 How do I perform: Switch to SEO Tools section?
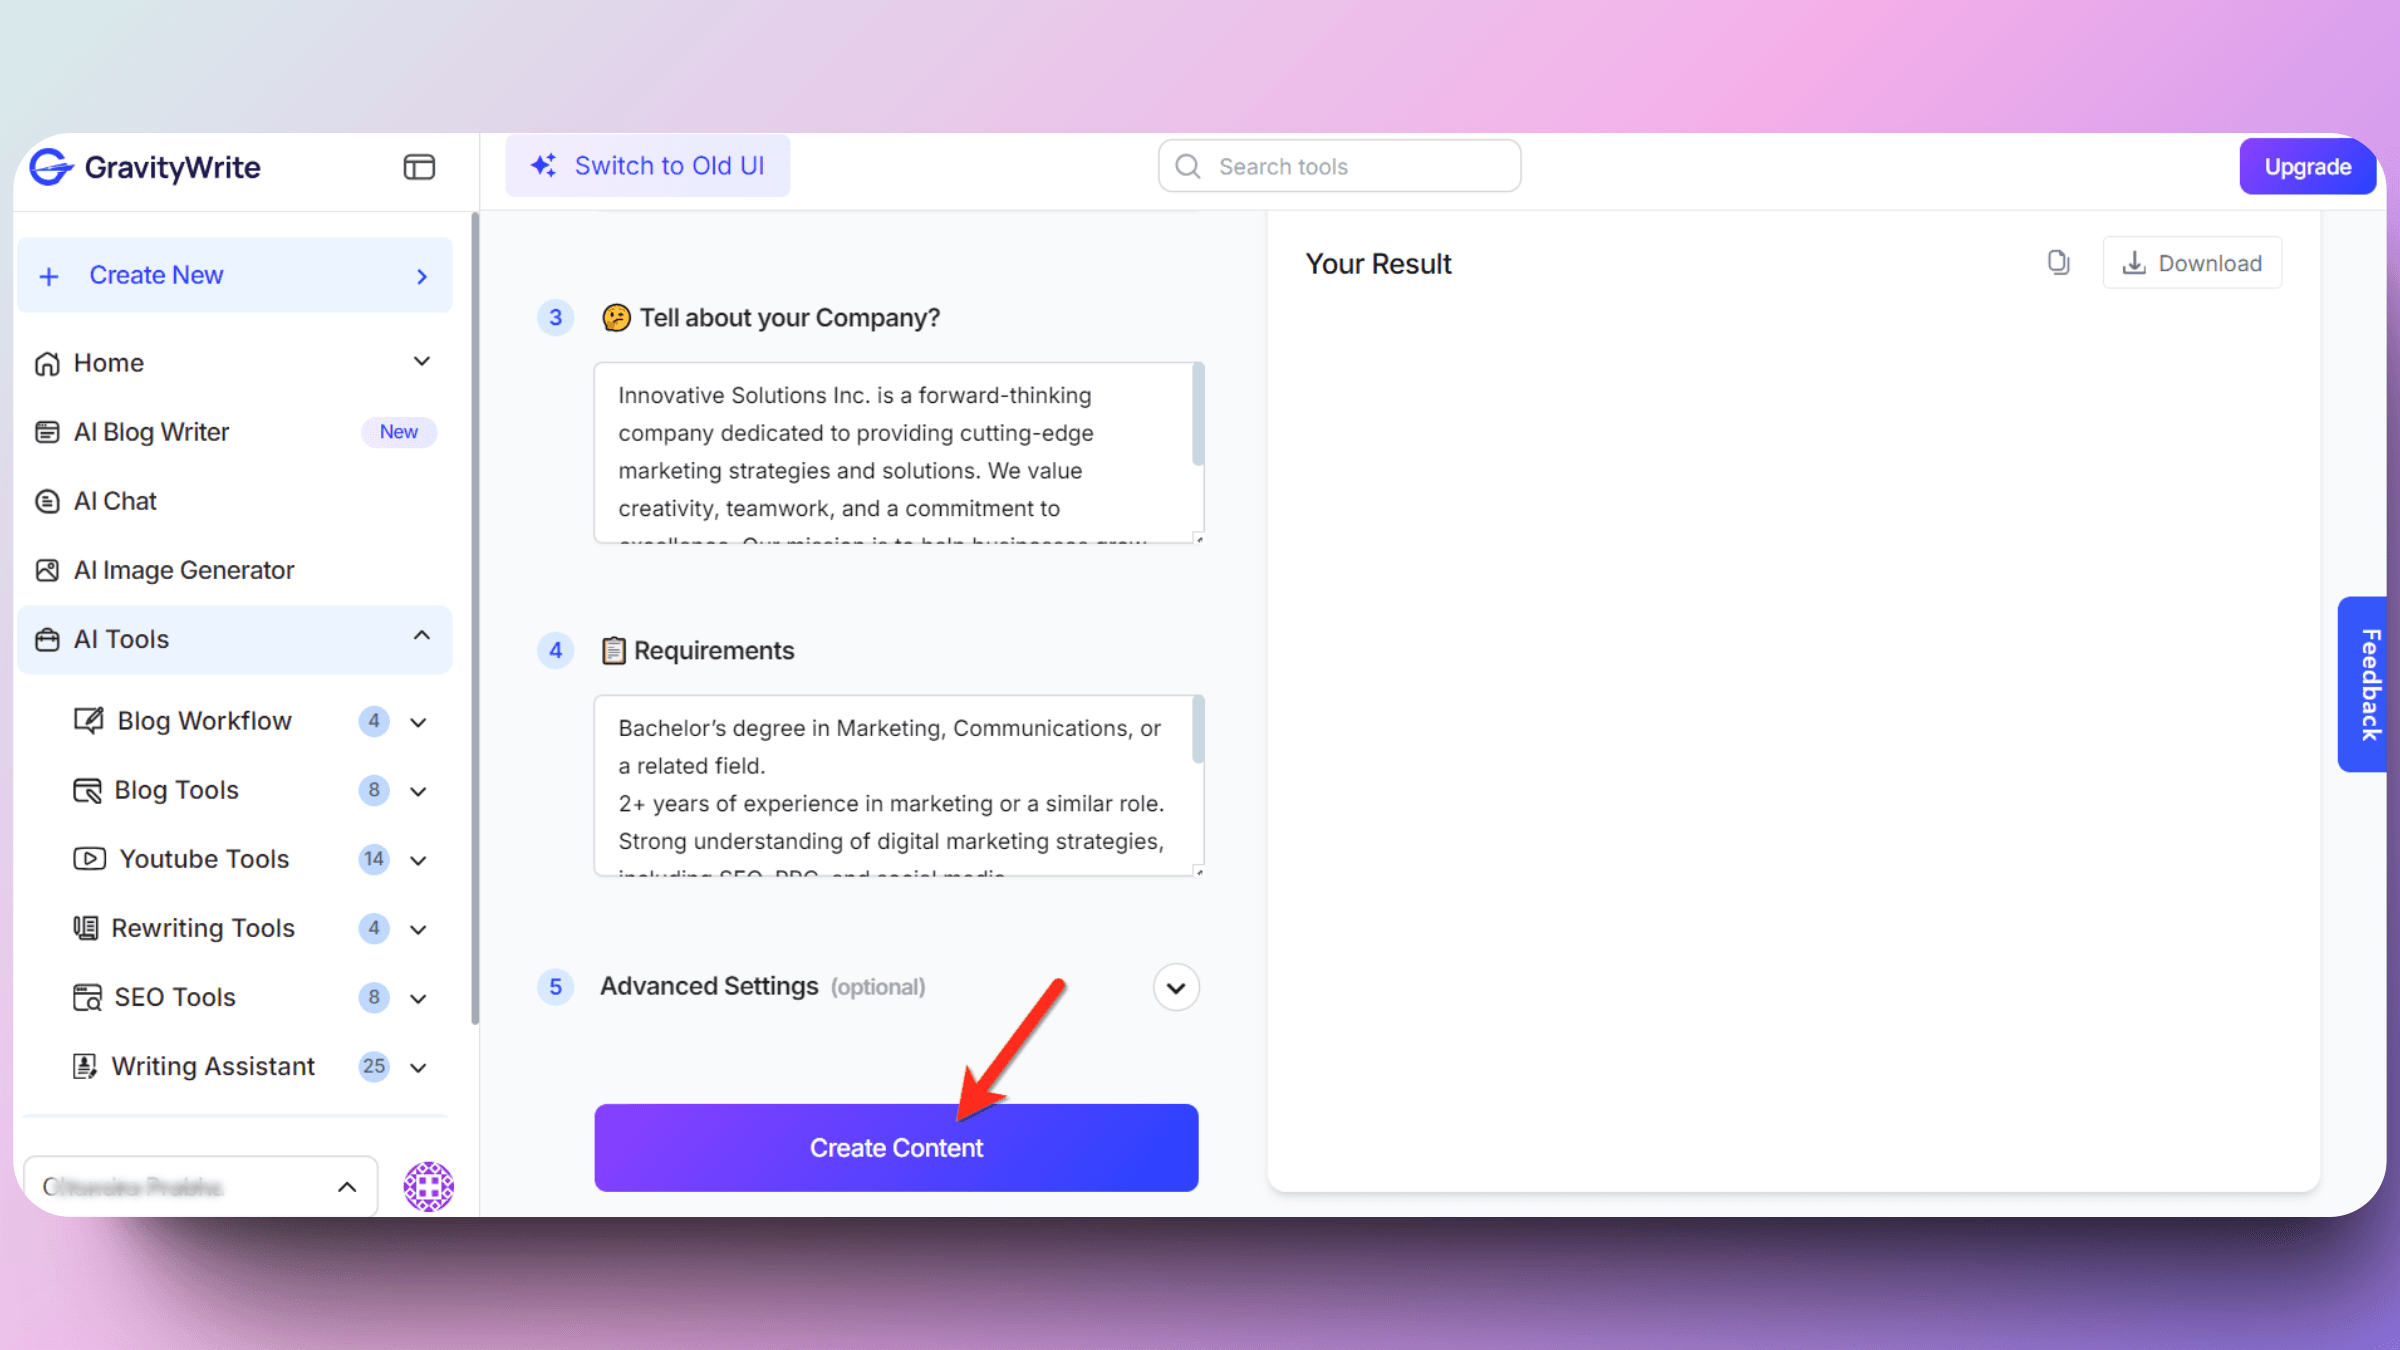click(x=173, y=996)
